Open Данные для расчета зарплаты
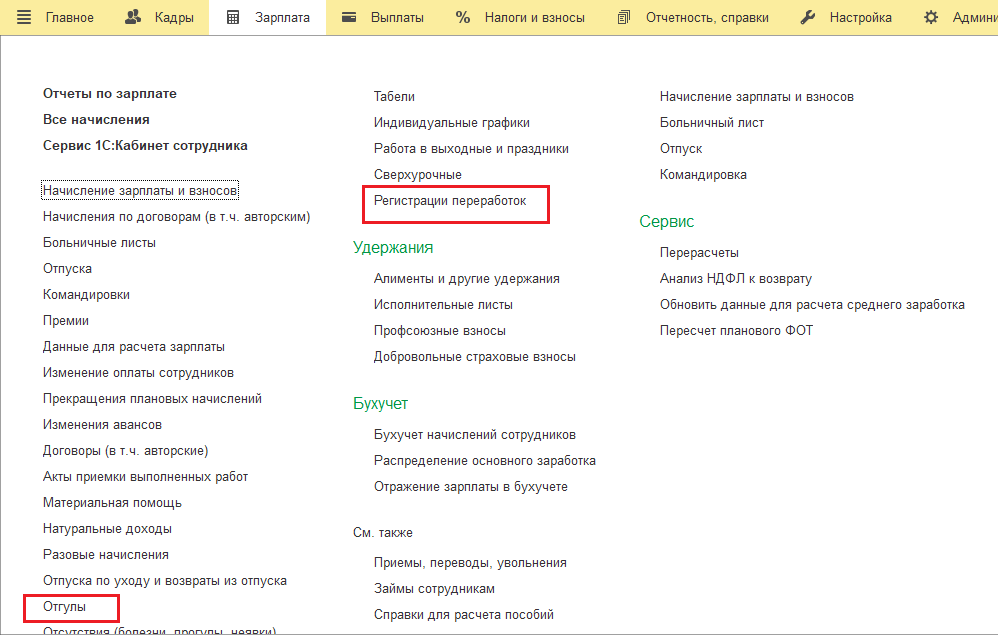 pyautogui.click(x=134, y=347)
